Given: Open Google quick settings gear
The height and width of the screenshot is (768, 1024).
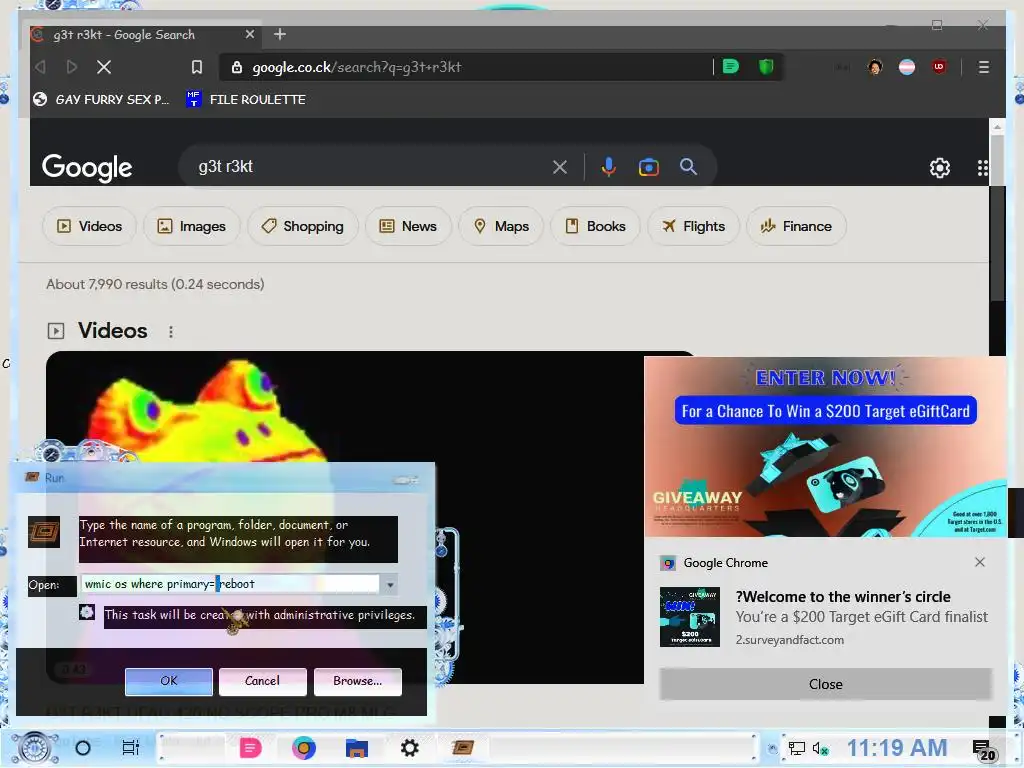Looking at the screenshot, I should [940, 168].
